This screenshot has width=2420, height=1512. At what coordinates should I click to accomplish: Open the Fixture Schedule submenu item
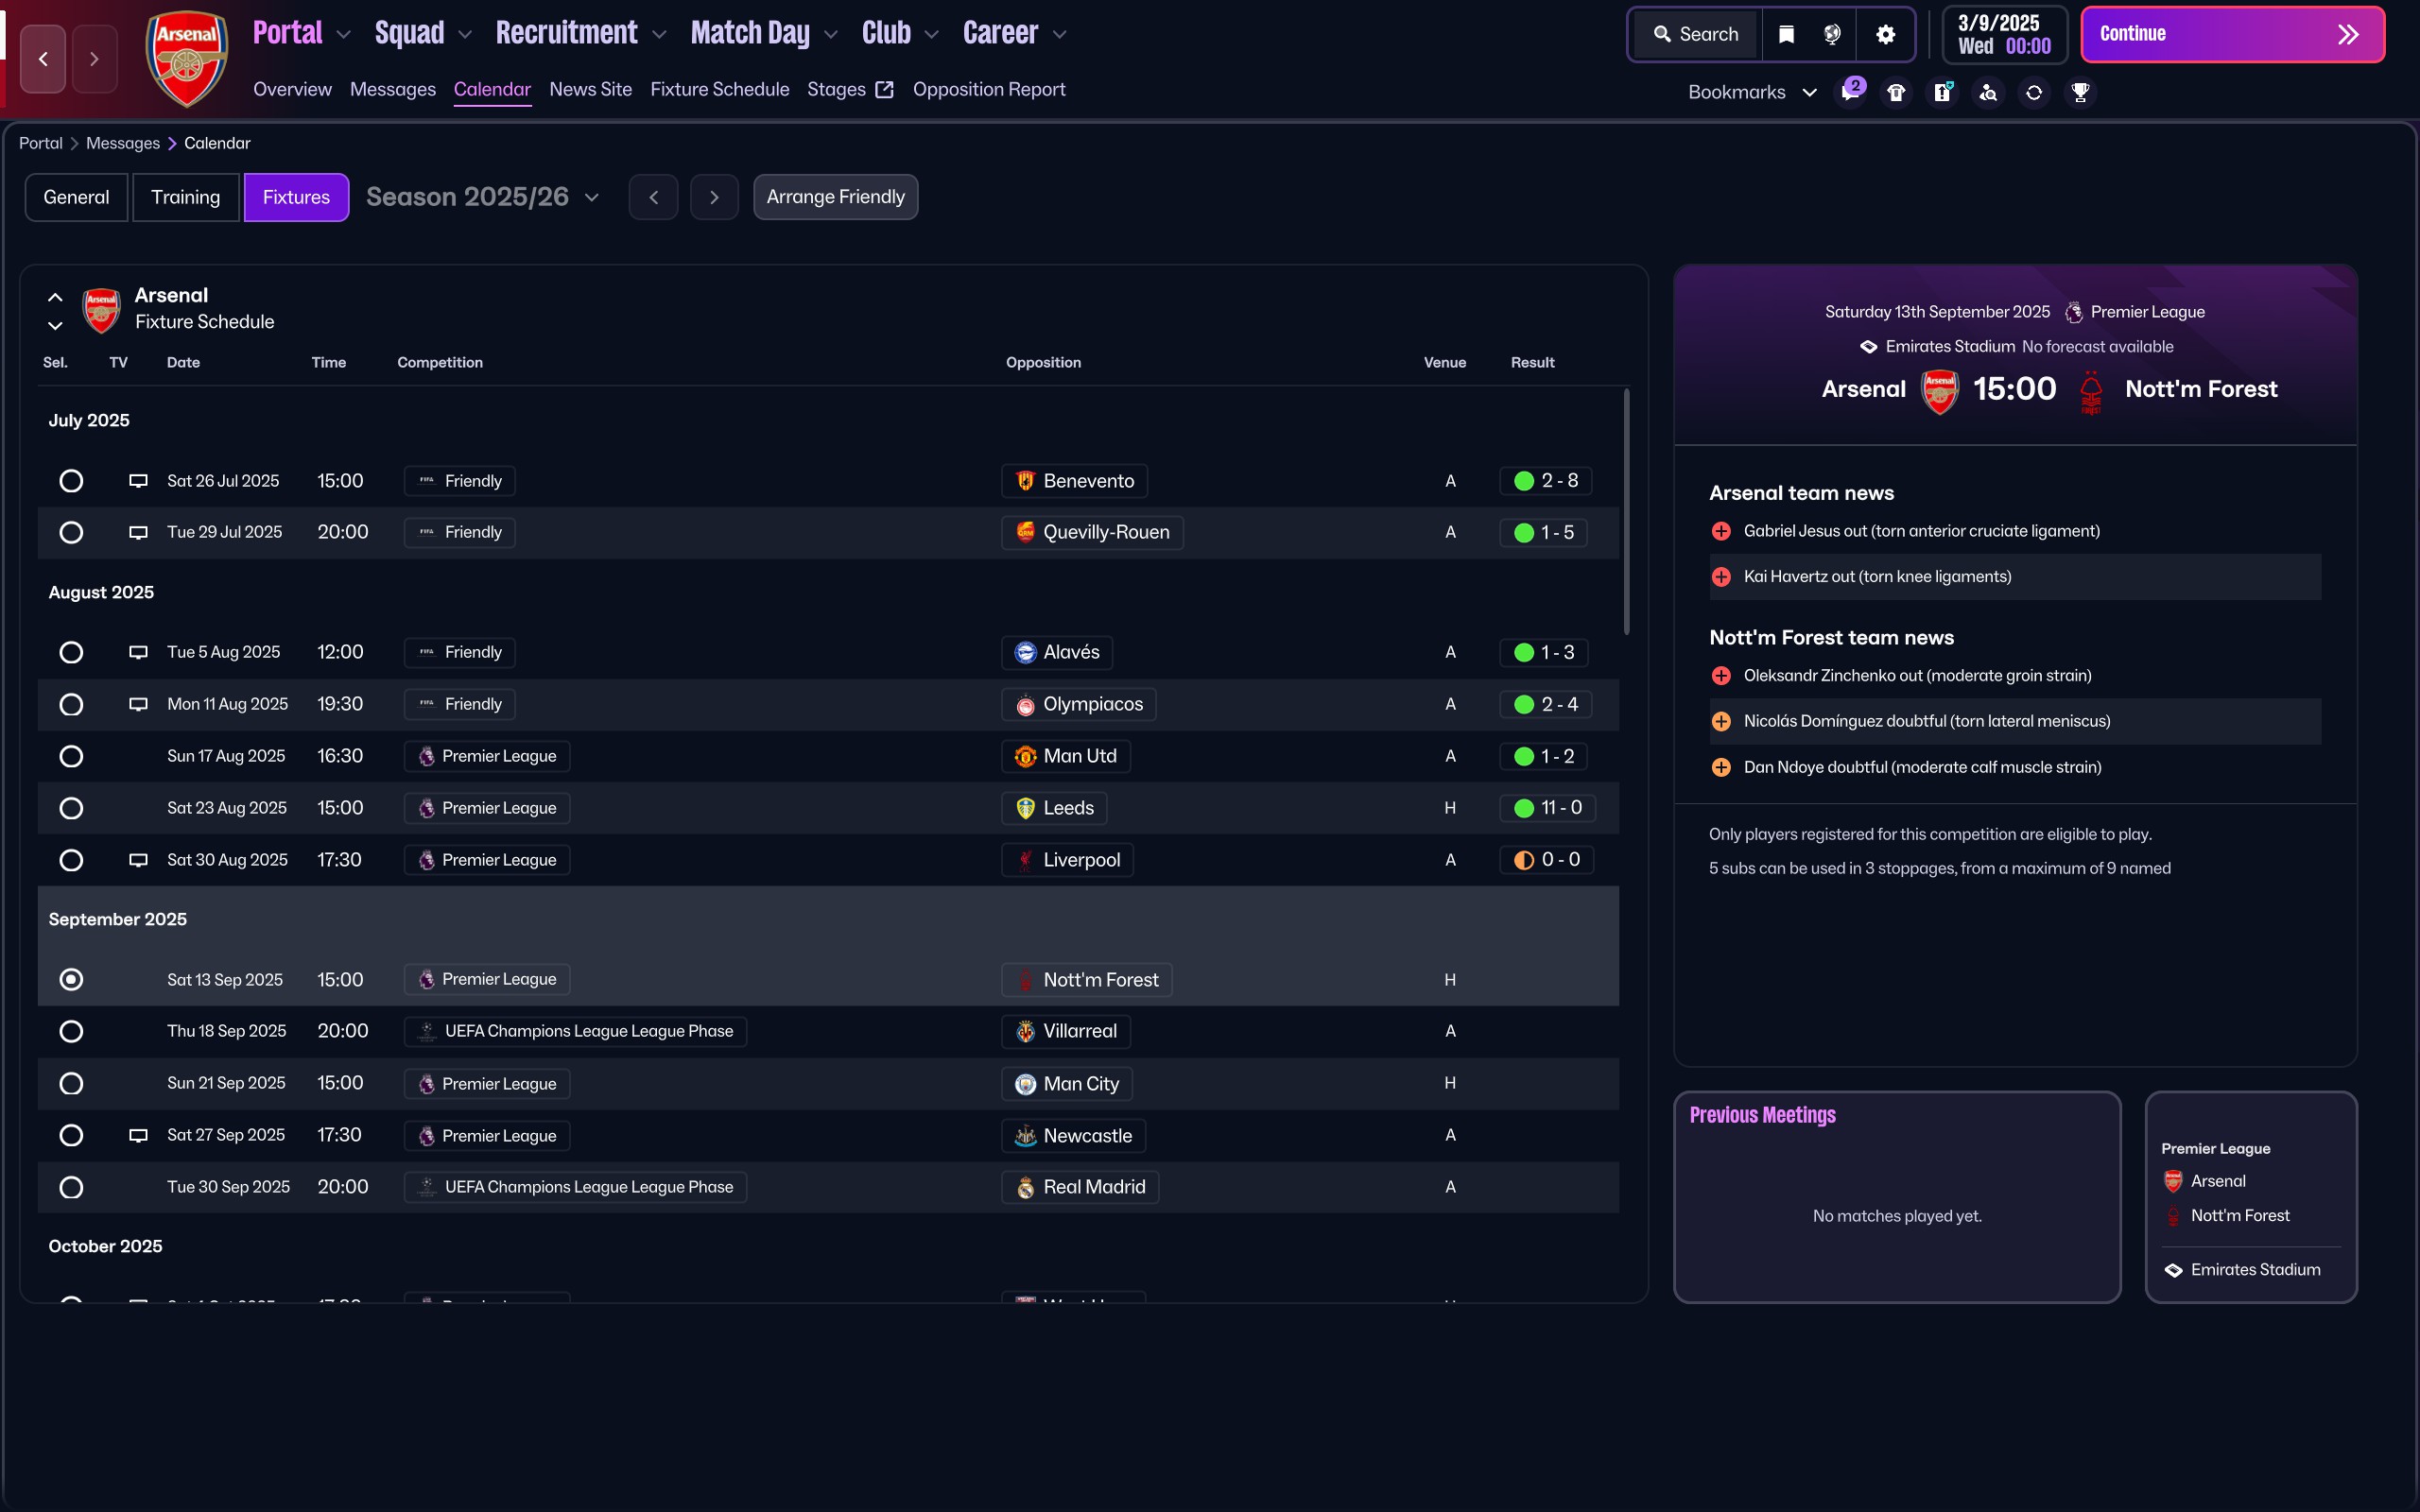coord(719,89)
